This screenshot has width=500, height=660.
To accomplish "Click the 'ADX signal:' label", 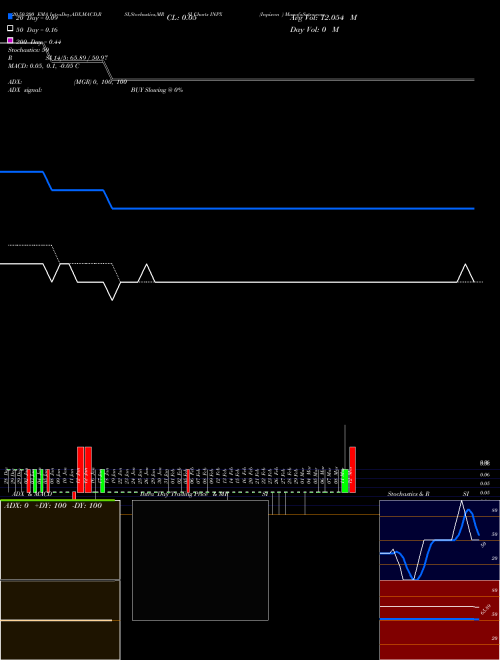I will coord(25,90).
